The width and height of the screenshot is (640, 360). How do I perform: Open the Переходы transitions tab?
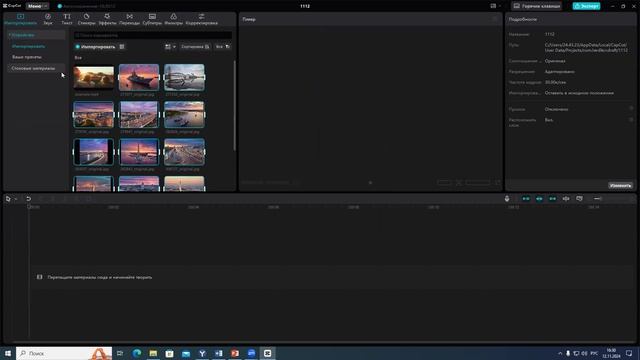tap(129, 19)
